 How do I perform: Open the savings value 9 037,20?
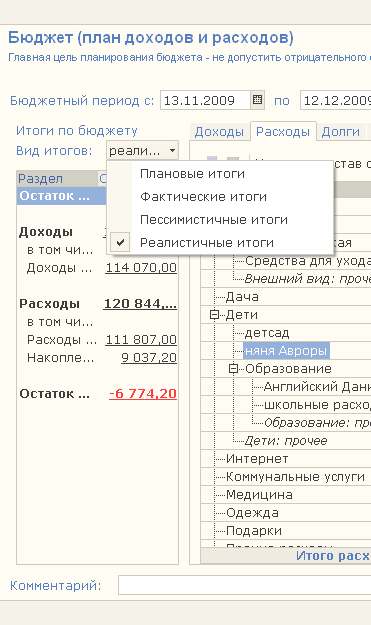click(x=149, y=358)
